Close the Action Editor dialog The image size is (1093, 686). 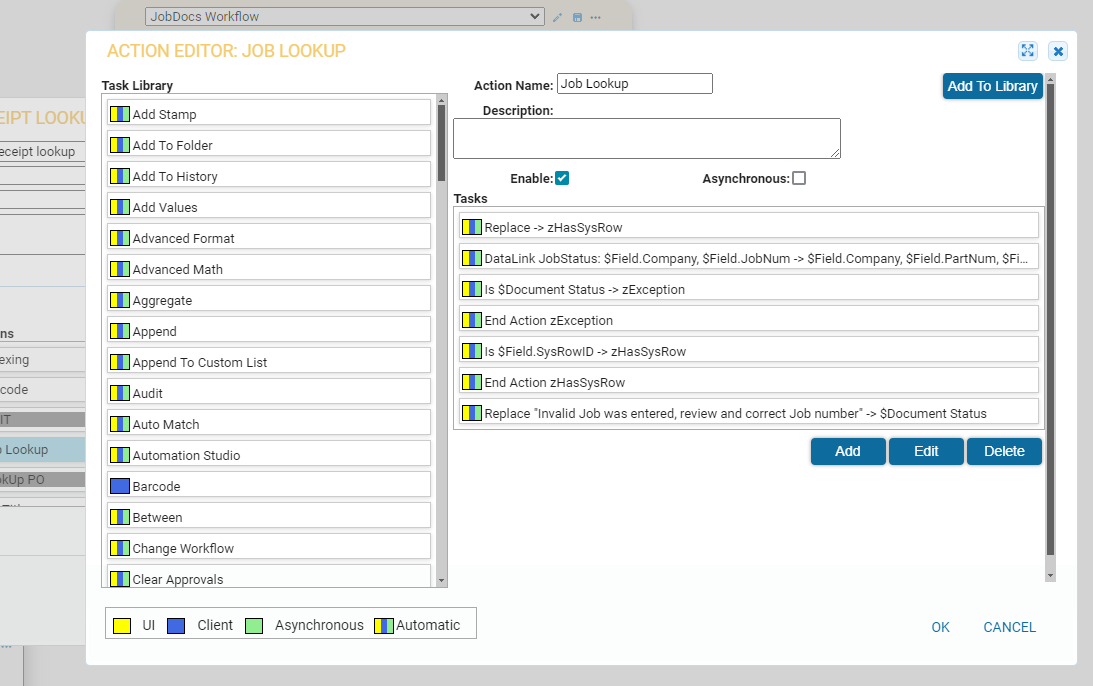pos(1058,51)
